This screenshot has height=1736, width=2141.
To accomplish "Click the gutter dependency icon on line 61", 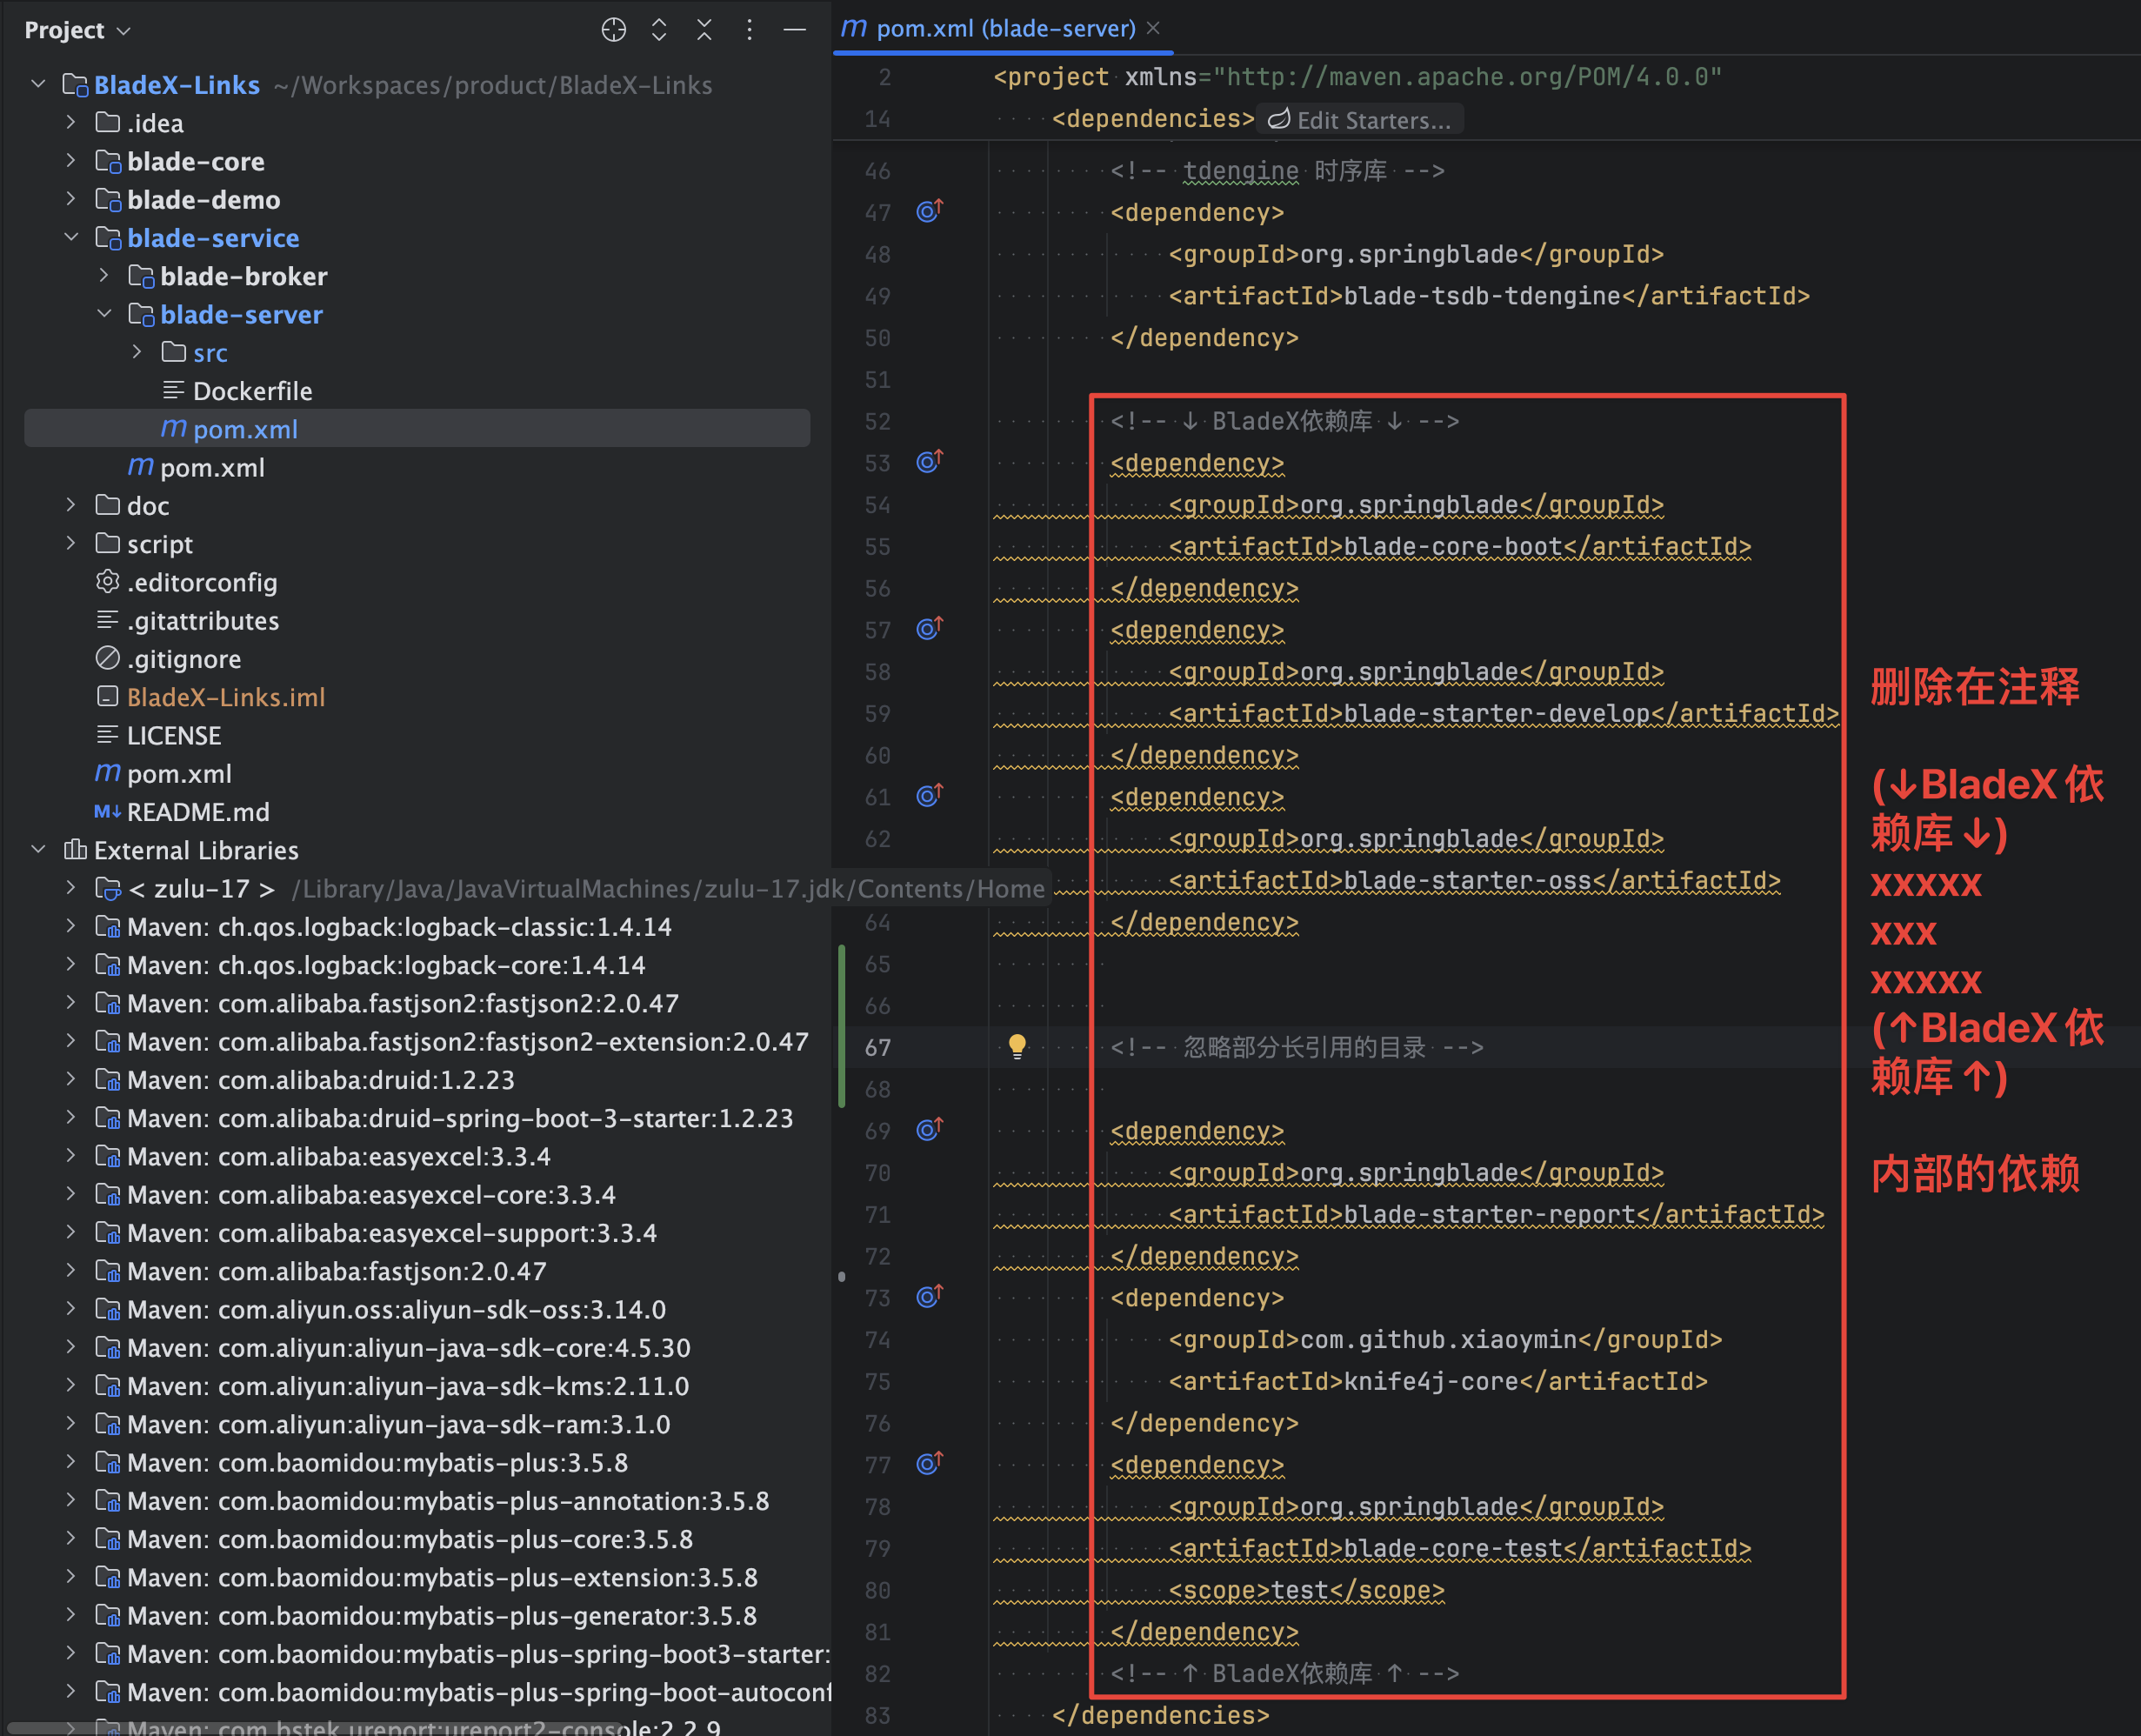I will pyautogui.click(x=930, y=796).
